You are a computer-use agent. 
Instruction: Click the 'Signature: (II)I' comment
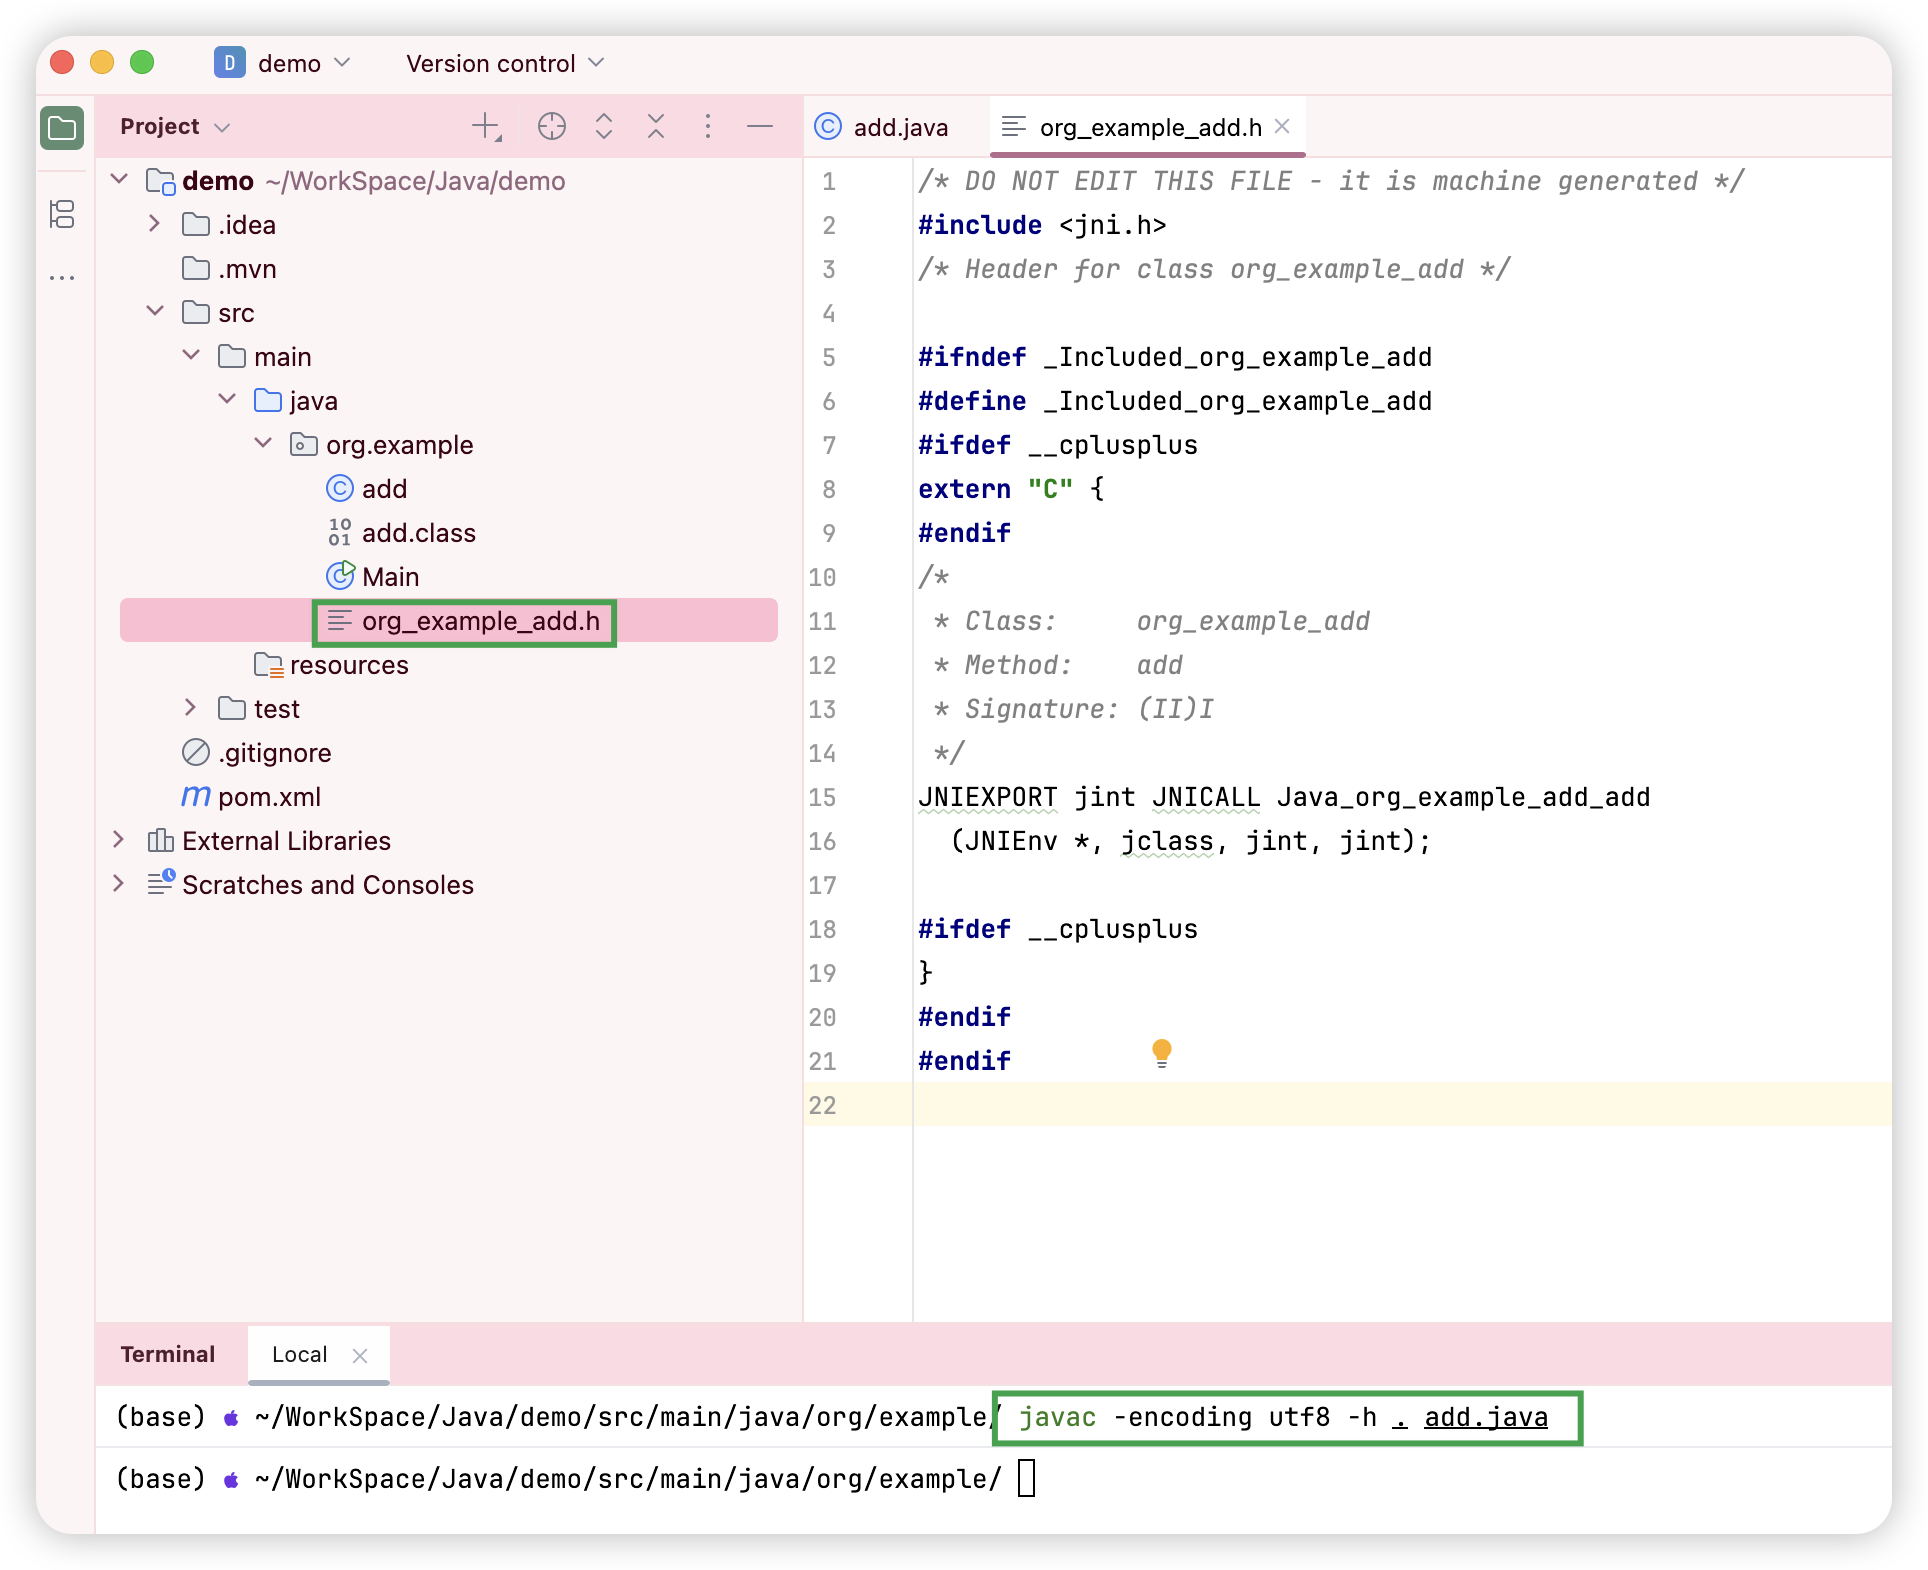[1088, 709]
